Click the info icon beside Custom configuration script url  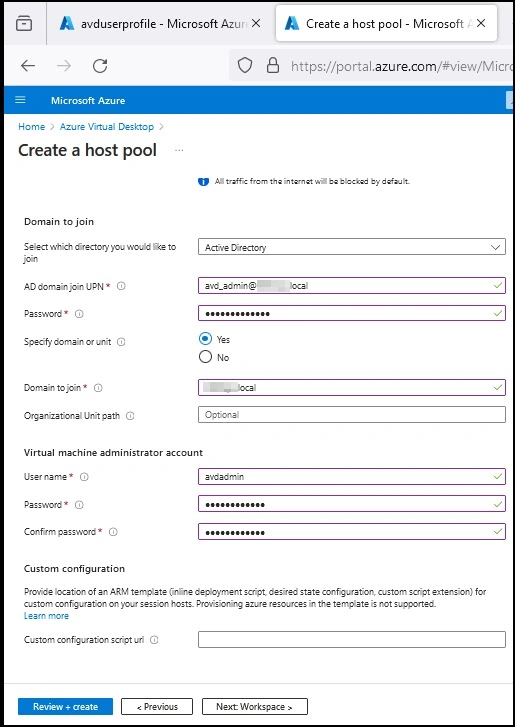(154, 640)
